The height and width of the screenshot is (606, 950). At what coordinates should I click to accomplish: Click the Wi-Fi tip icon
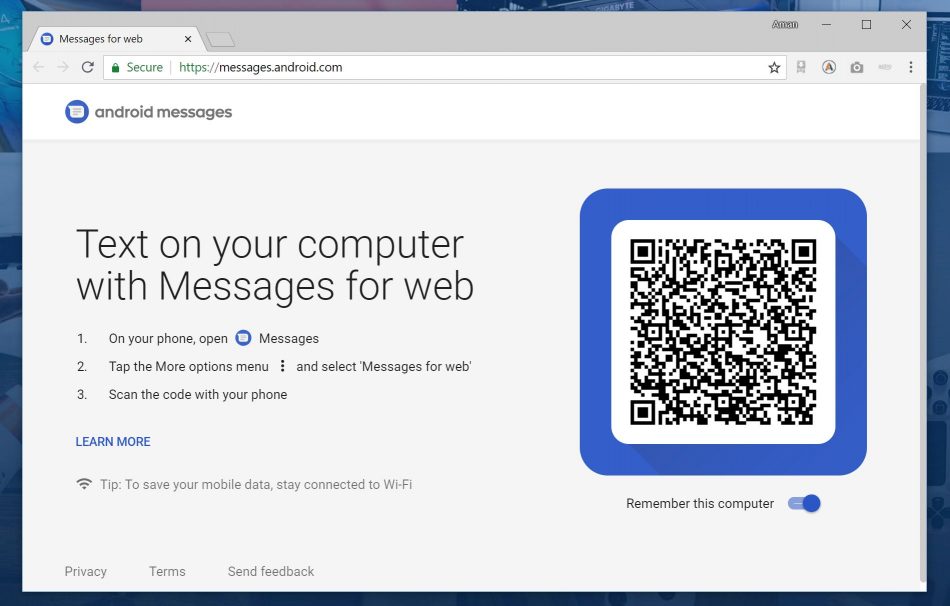[x=84, y=484]
